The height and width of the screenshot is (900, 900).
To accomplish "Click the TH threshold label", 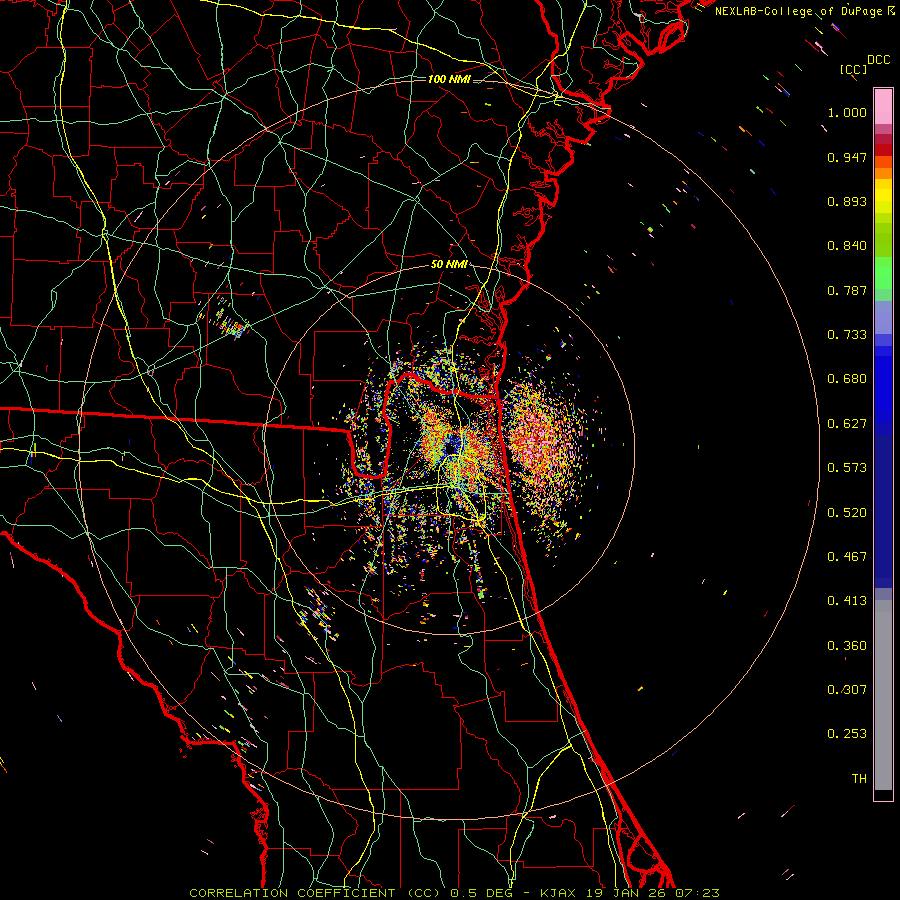I will click(859, 779).
